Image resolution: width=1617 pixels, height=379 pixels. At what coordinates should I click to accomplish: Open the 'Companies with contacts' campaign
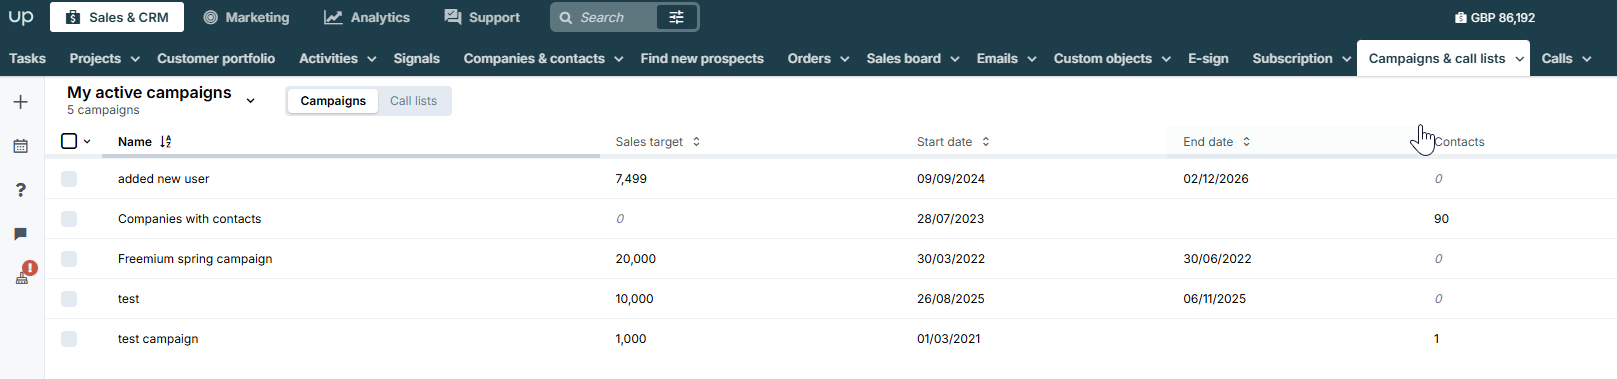pos(189,219)
